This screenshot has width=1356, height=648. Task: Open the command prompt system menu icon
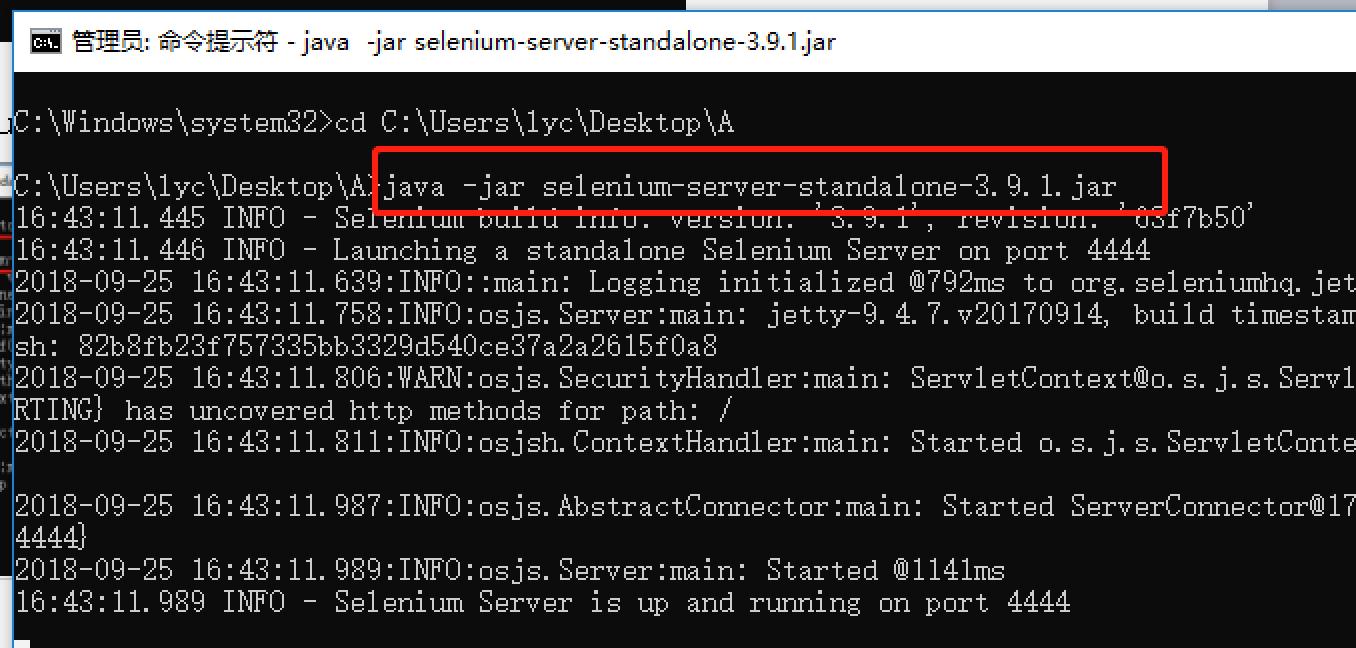(45, 41)
